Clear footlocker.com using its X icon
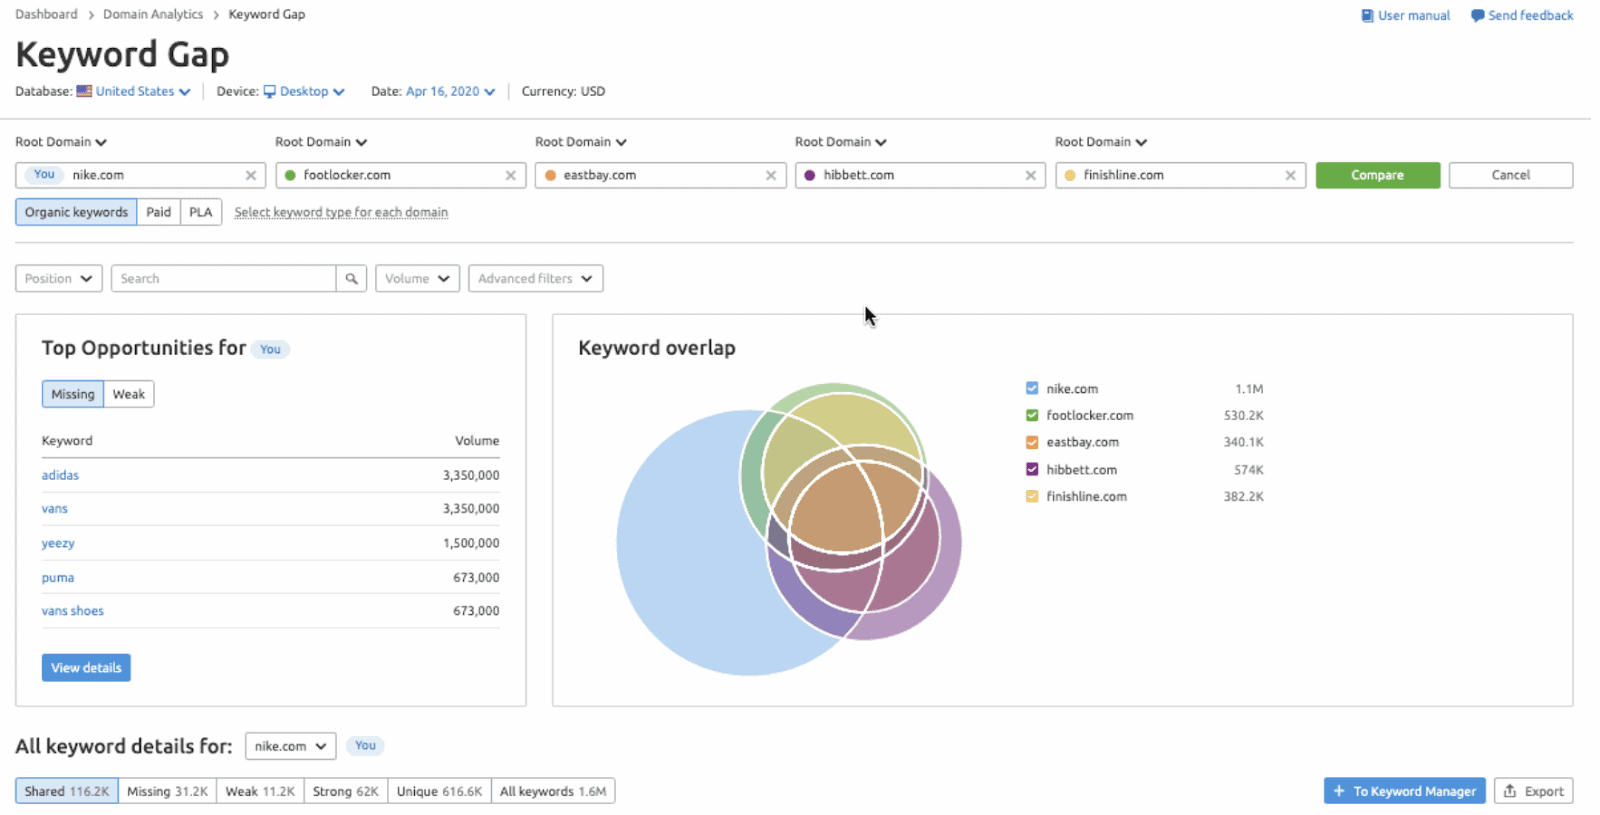The height and width of the screenshot is (815, 1600). 511,176
